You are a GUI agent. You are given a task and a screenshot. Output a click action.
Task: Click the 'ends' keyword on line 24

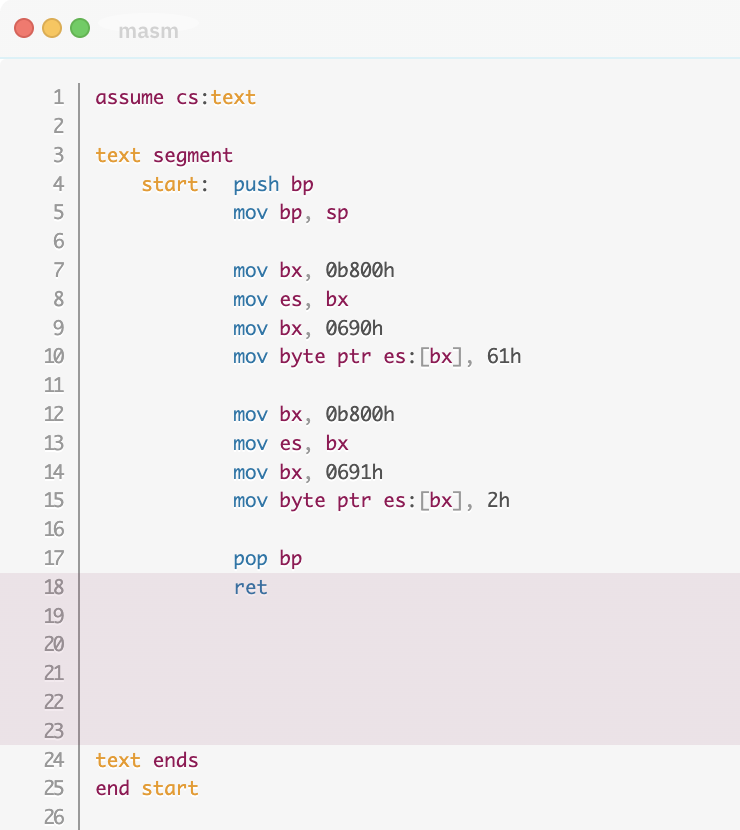[175, 760]
